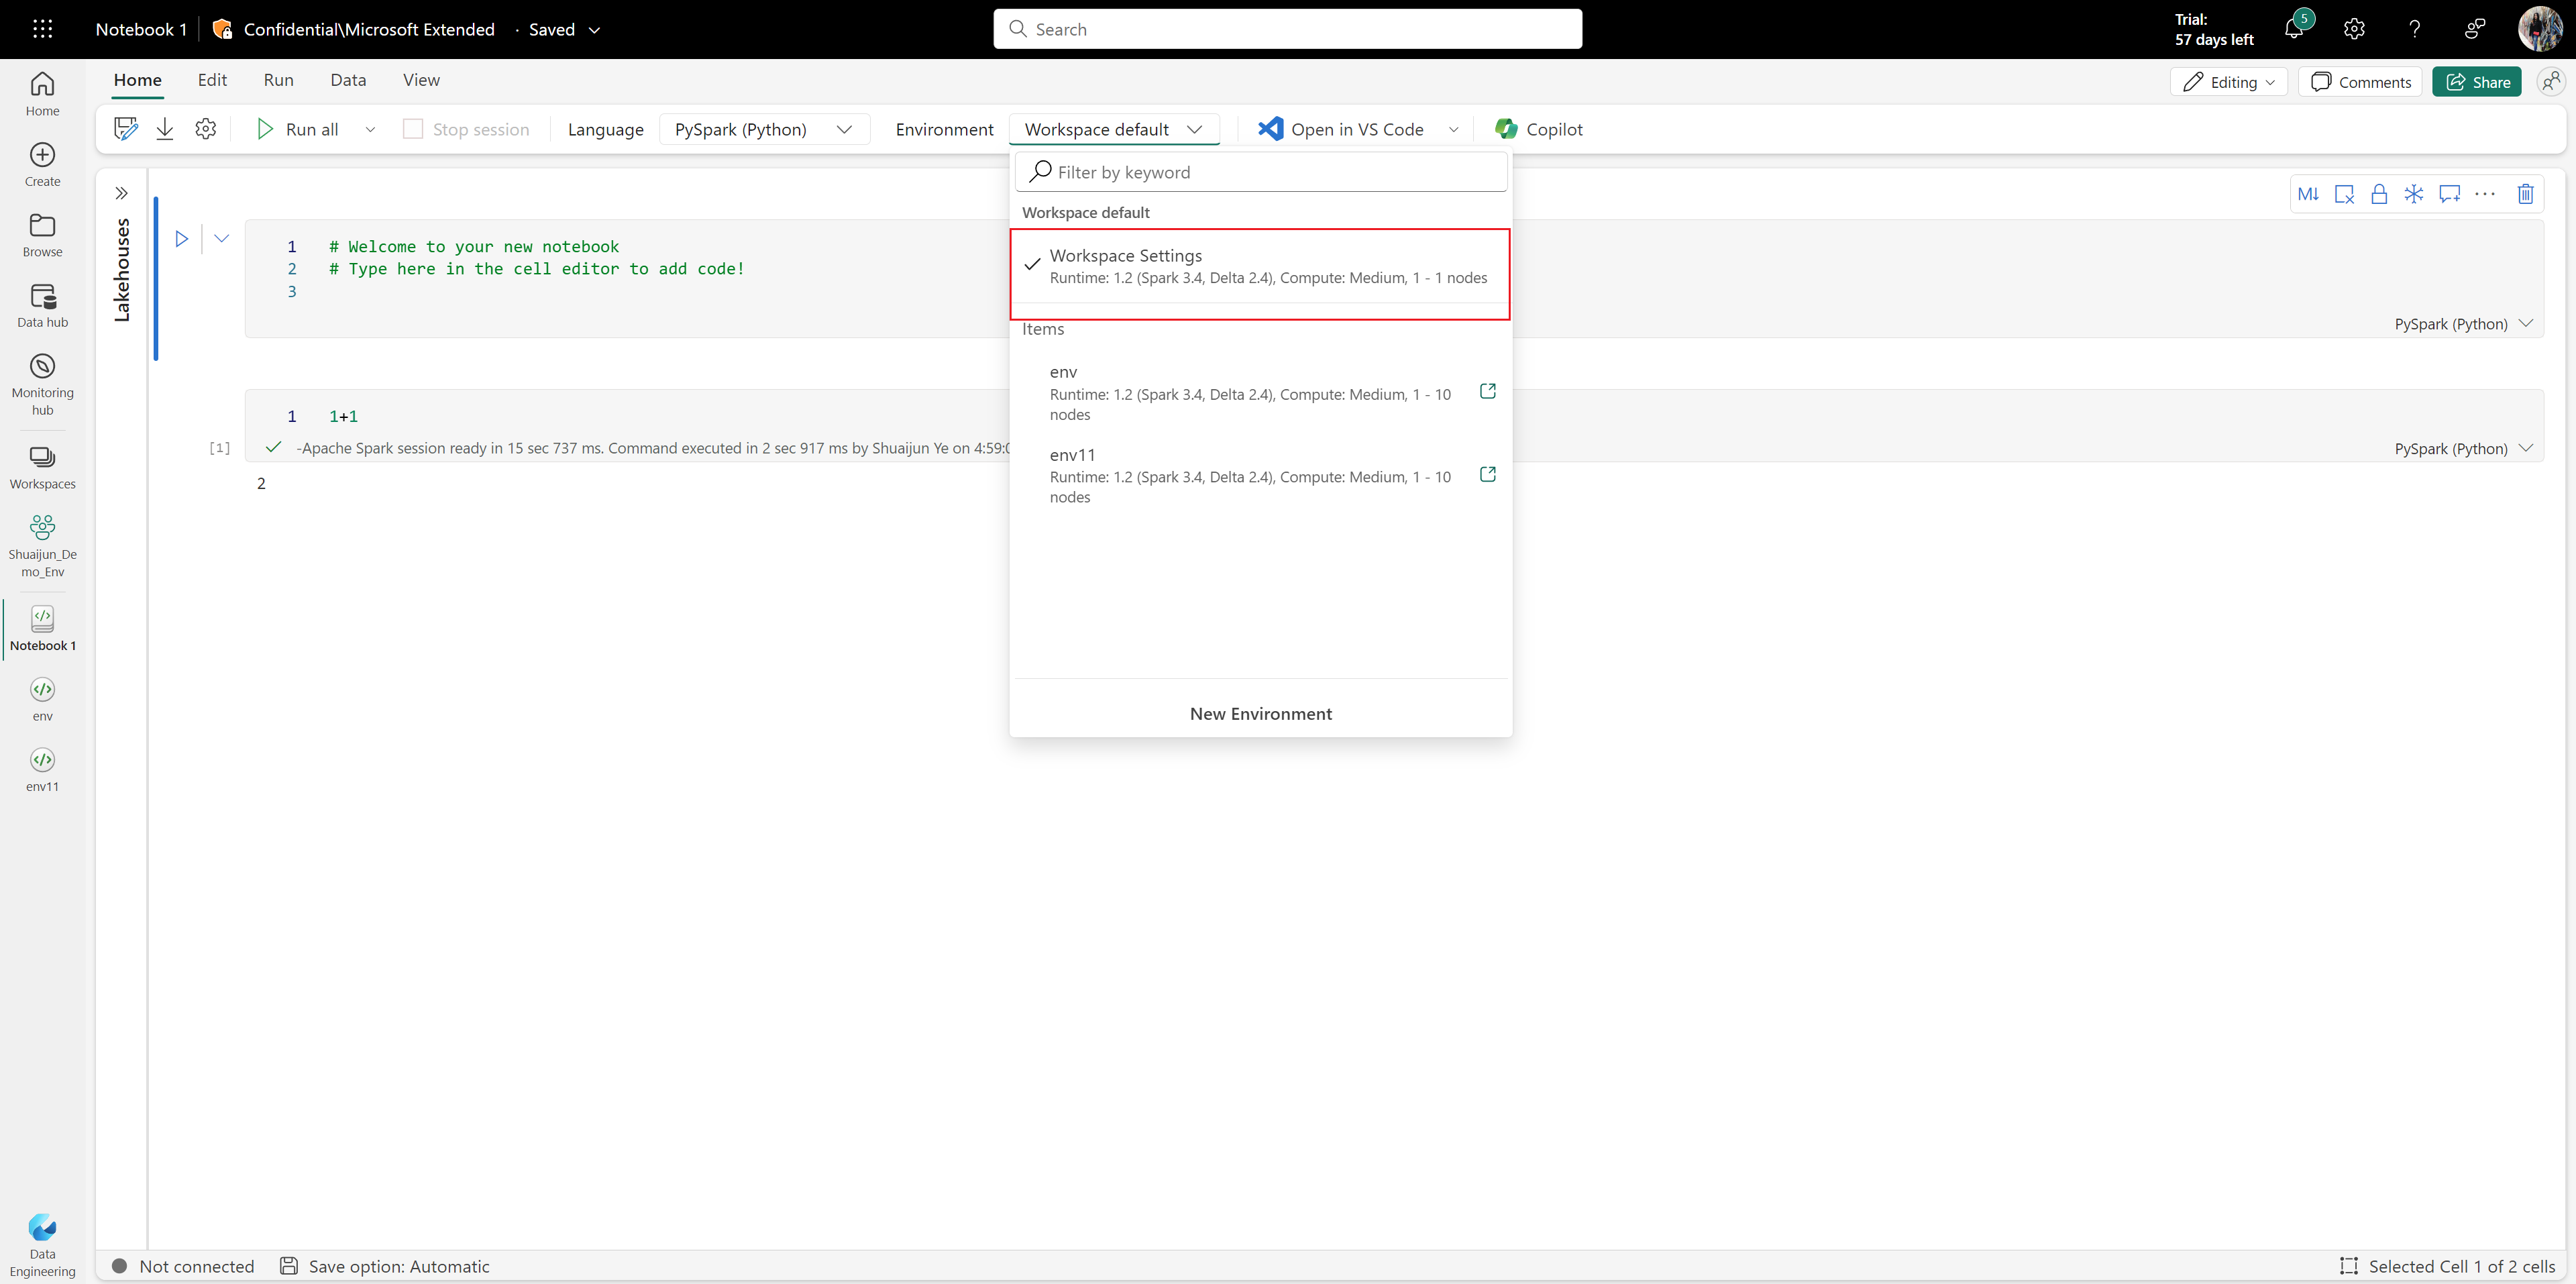This screenshot has width=2576, height=1284.
Task: Click the Run menu in ribbon
Action: (x=278, y=78)
